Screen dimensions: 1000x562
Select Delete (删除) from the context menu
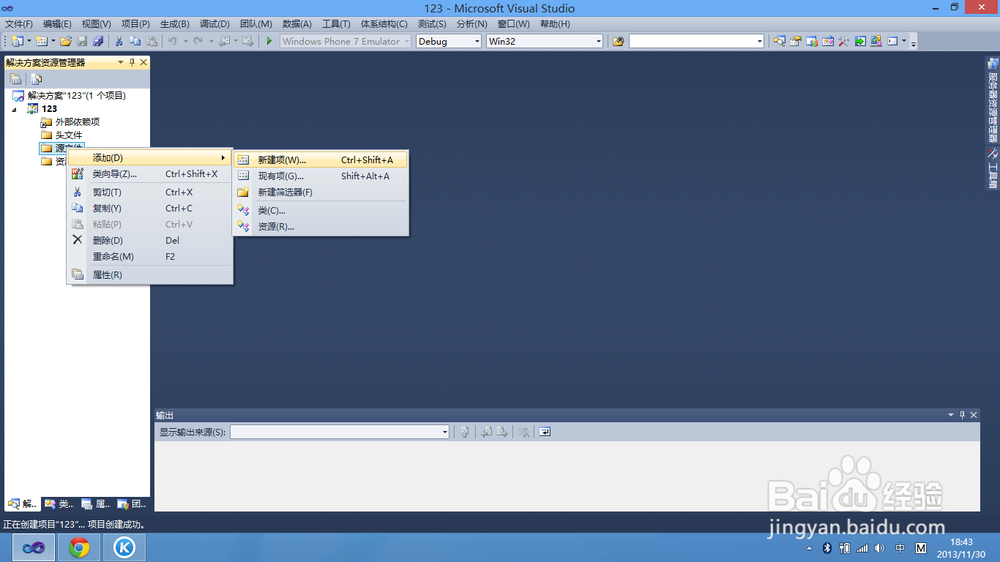[150, 240]
